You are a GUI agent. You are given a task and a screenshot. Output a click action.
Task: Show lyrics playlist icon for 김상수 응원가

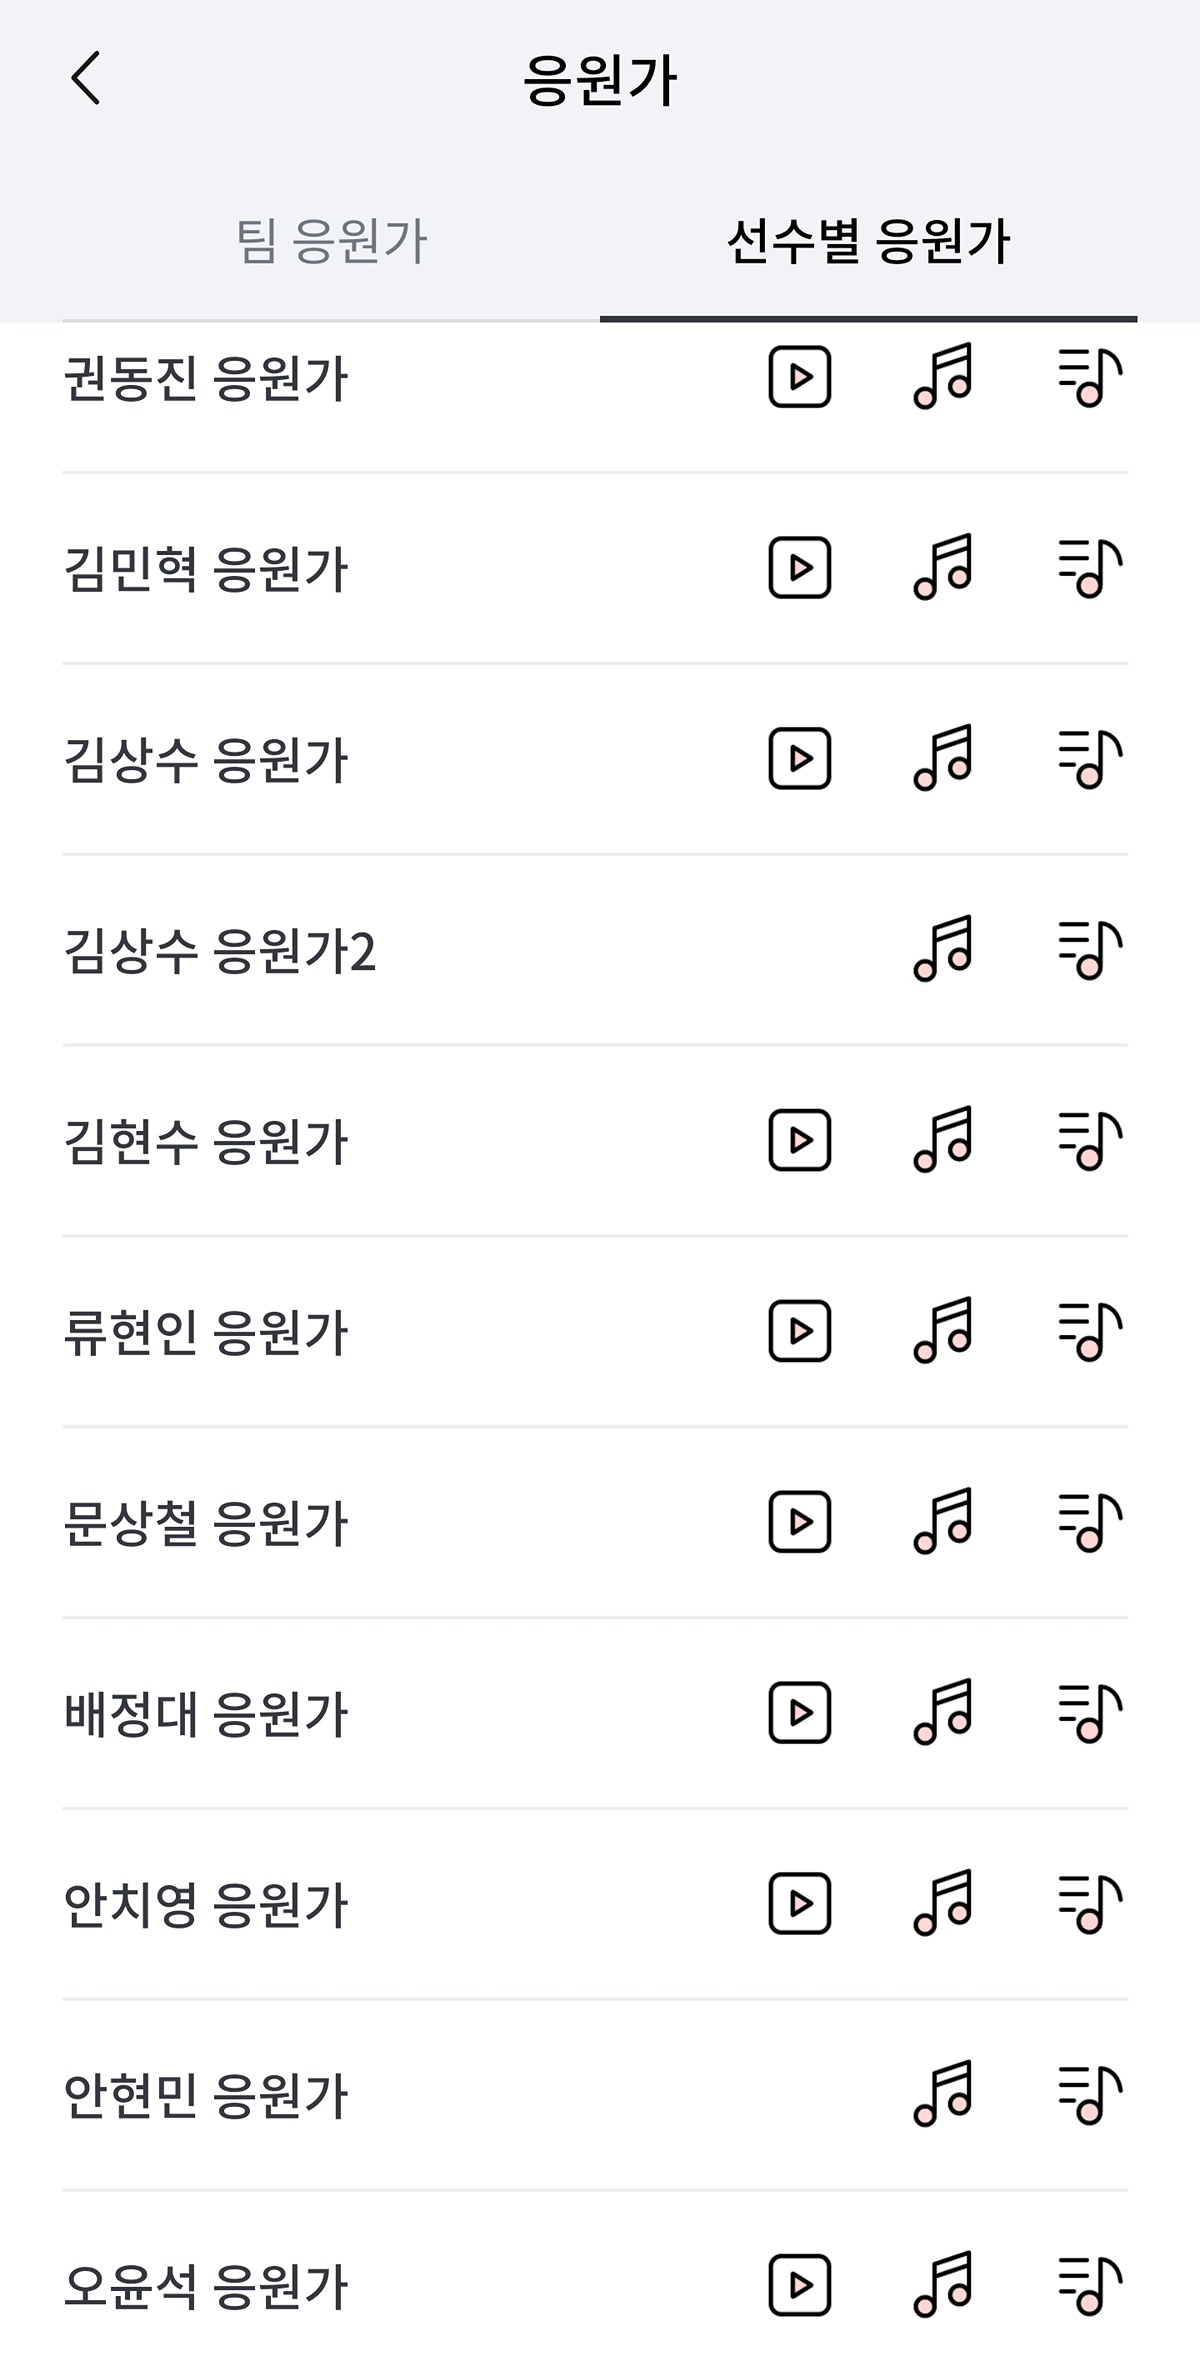tap(1089, 759)
